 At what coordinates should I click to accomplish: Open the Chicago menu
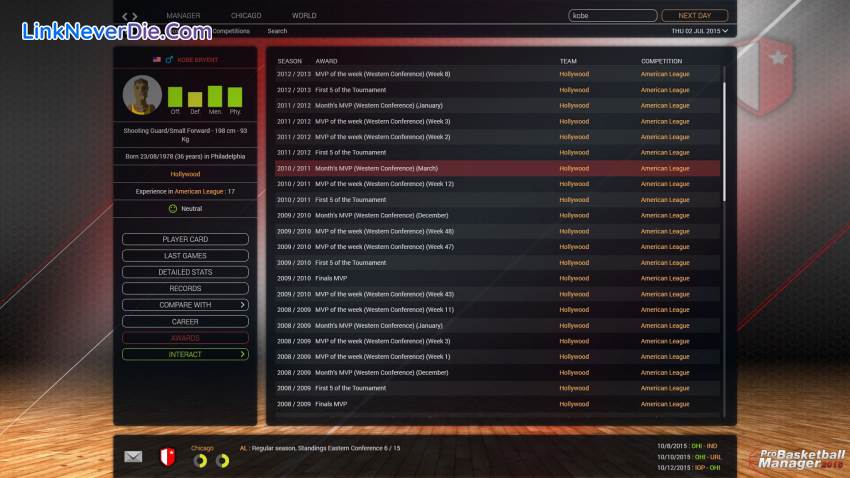pos(246,16)
